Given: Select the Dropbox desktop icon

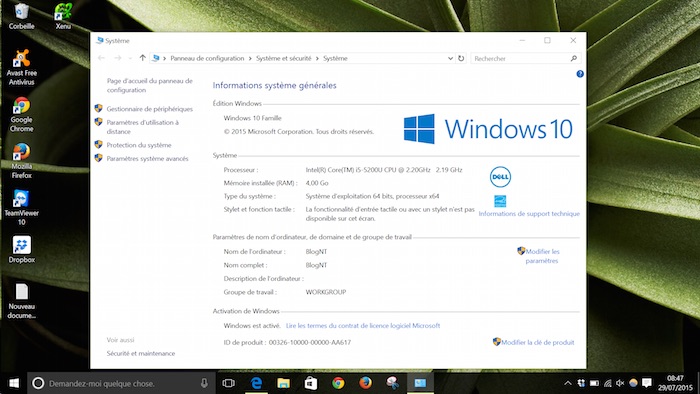Looking at the screenshot, I should tap(21, 249).
